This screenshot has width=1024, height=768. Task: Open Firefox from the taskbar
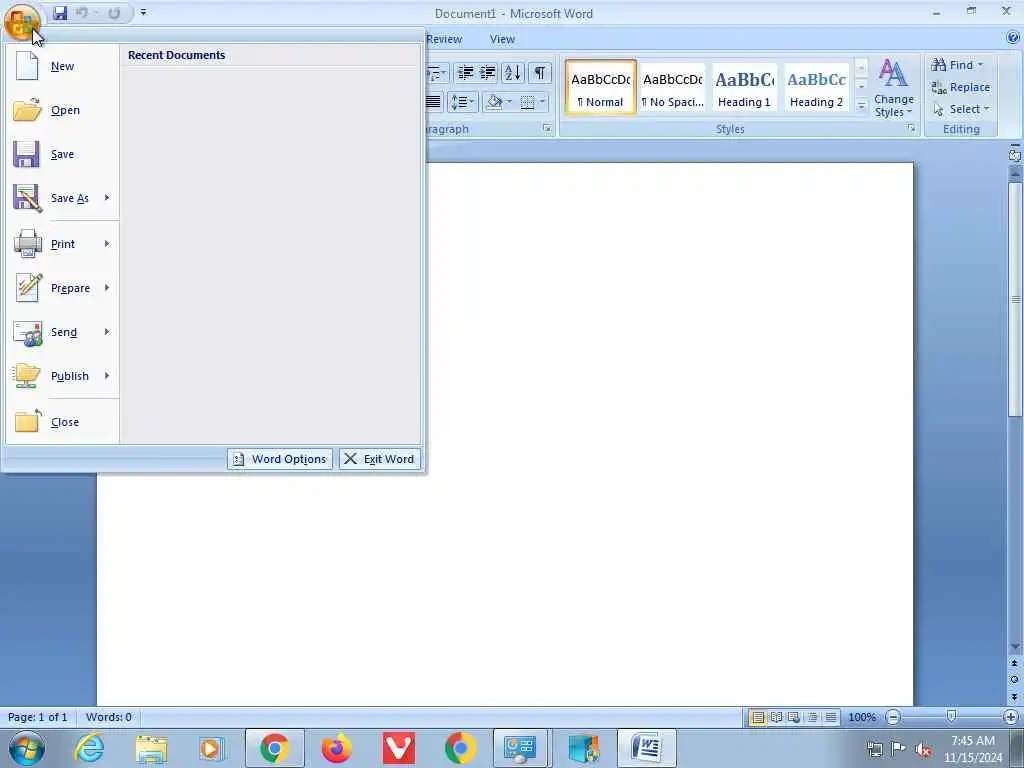pos(336,748)
